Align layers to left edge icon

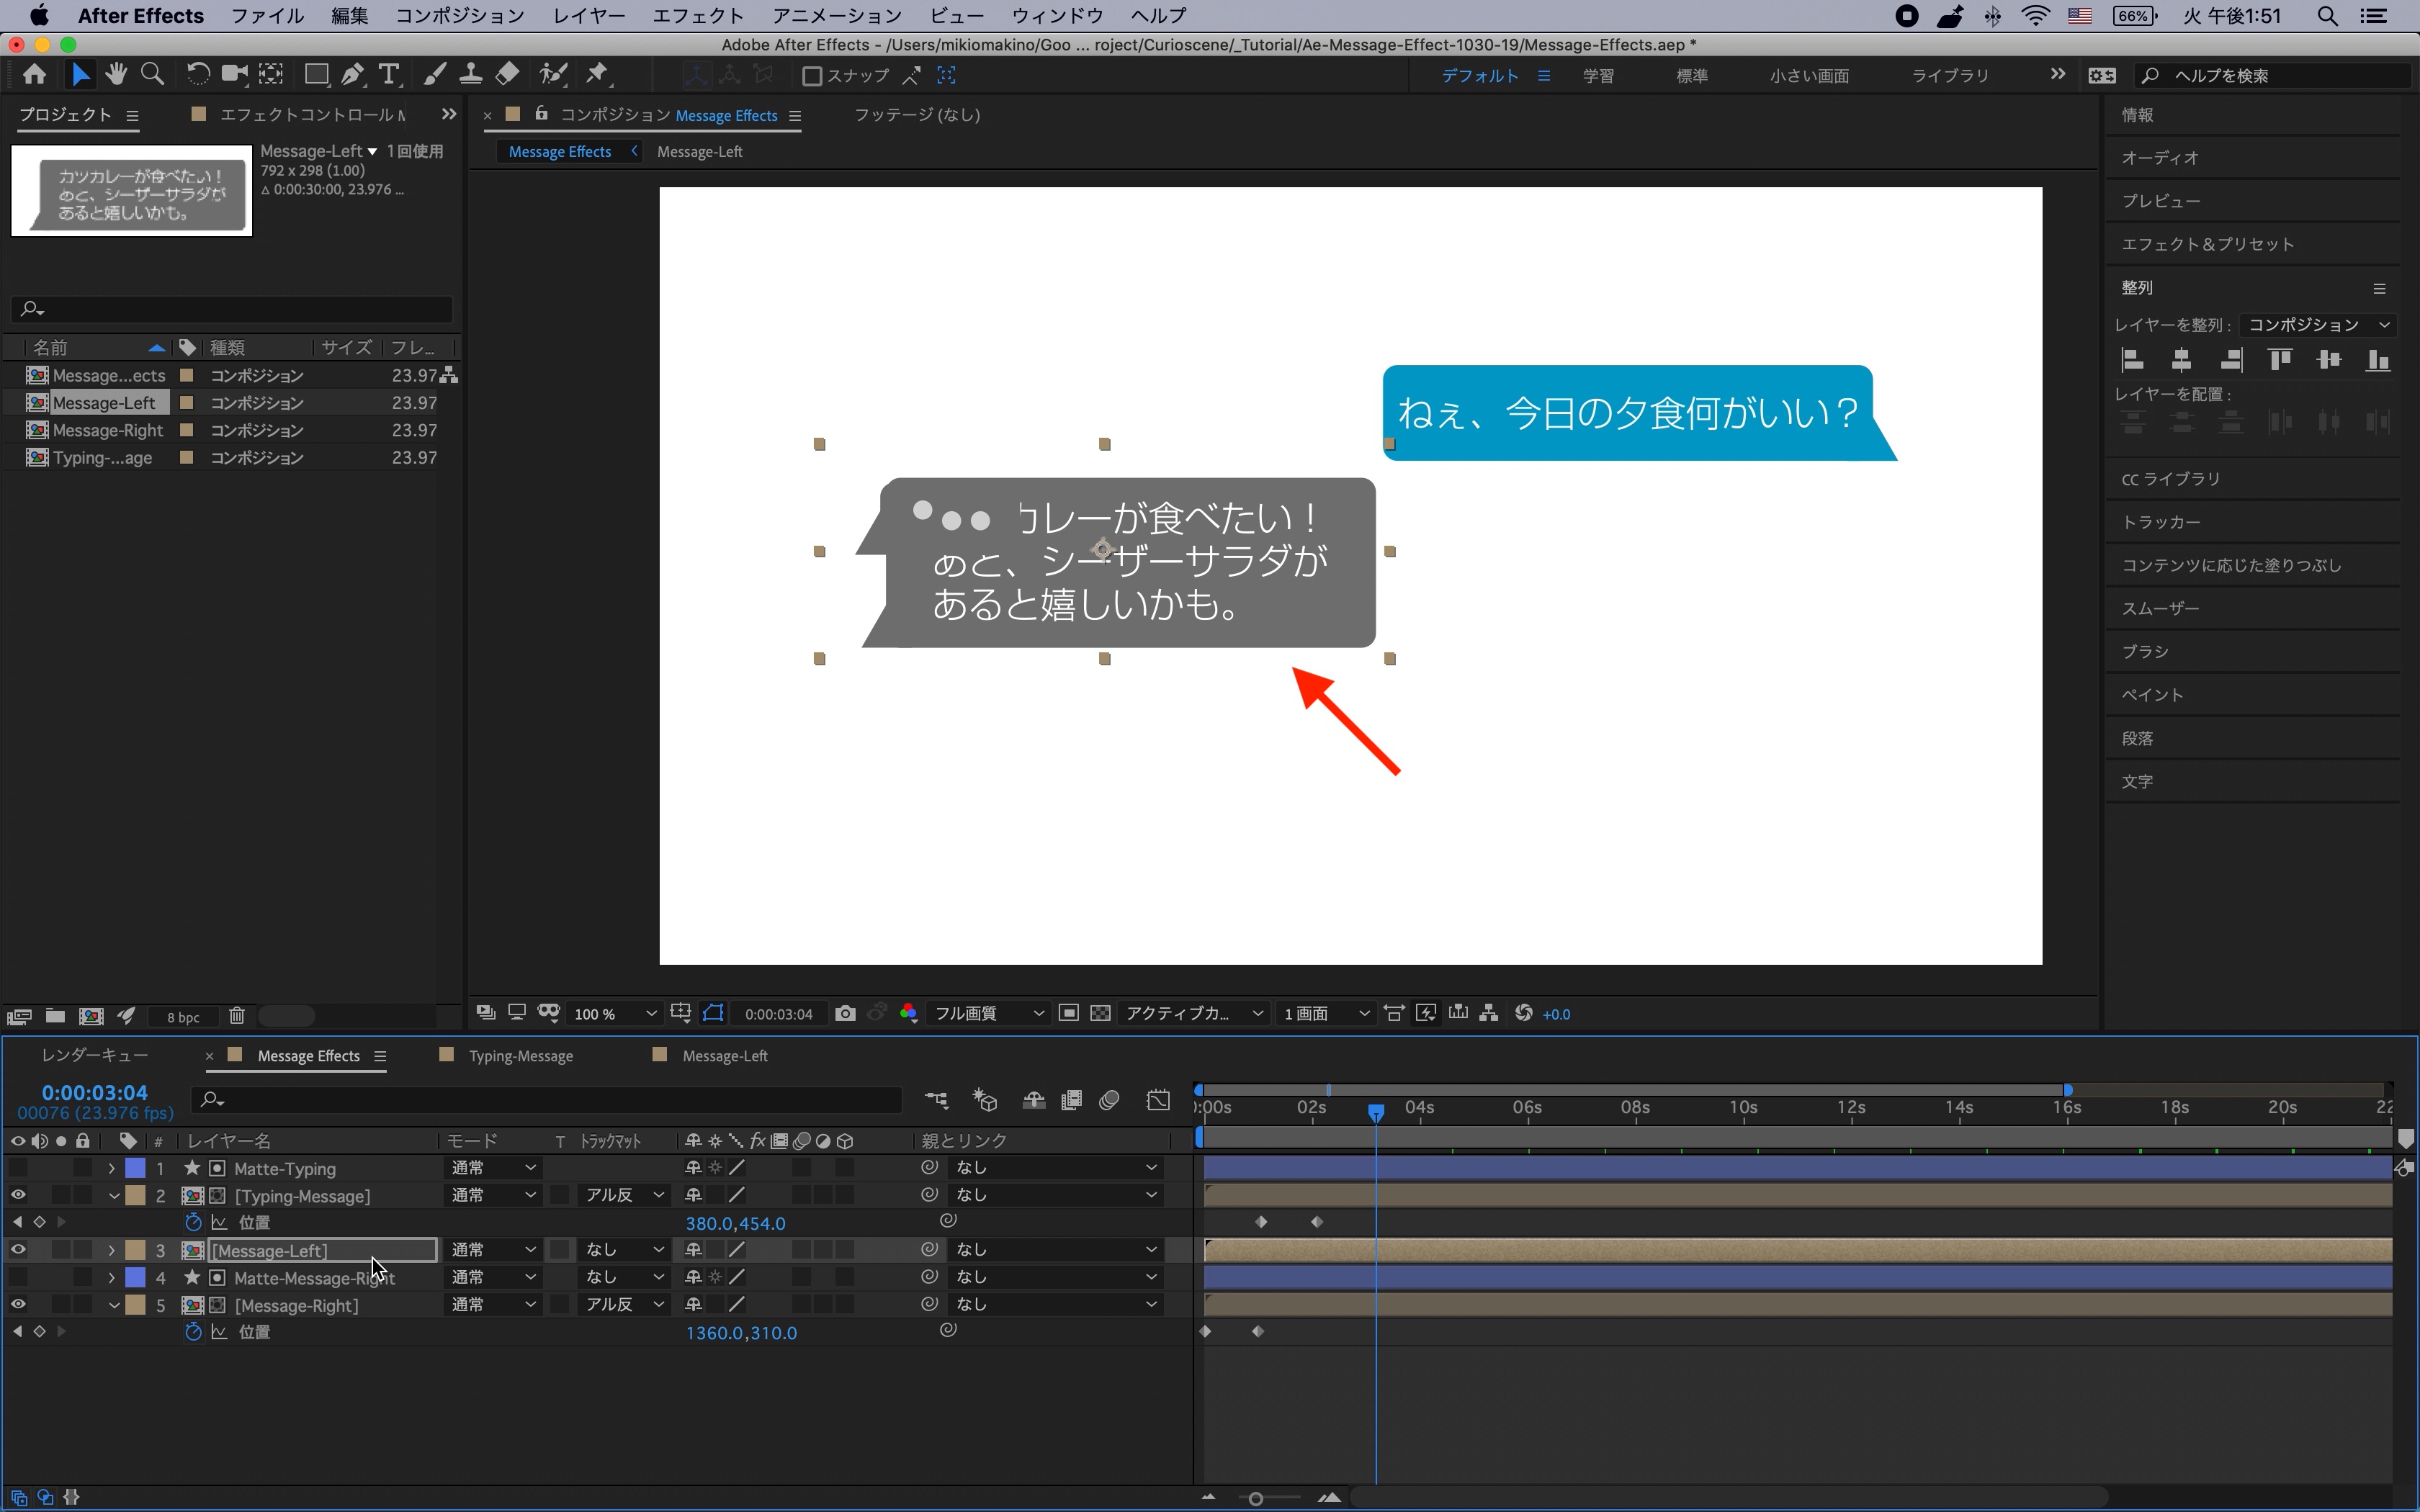click(x=2132, y=360)
